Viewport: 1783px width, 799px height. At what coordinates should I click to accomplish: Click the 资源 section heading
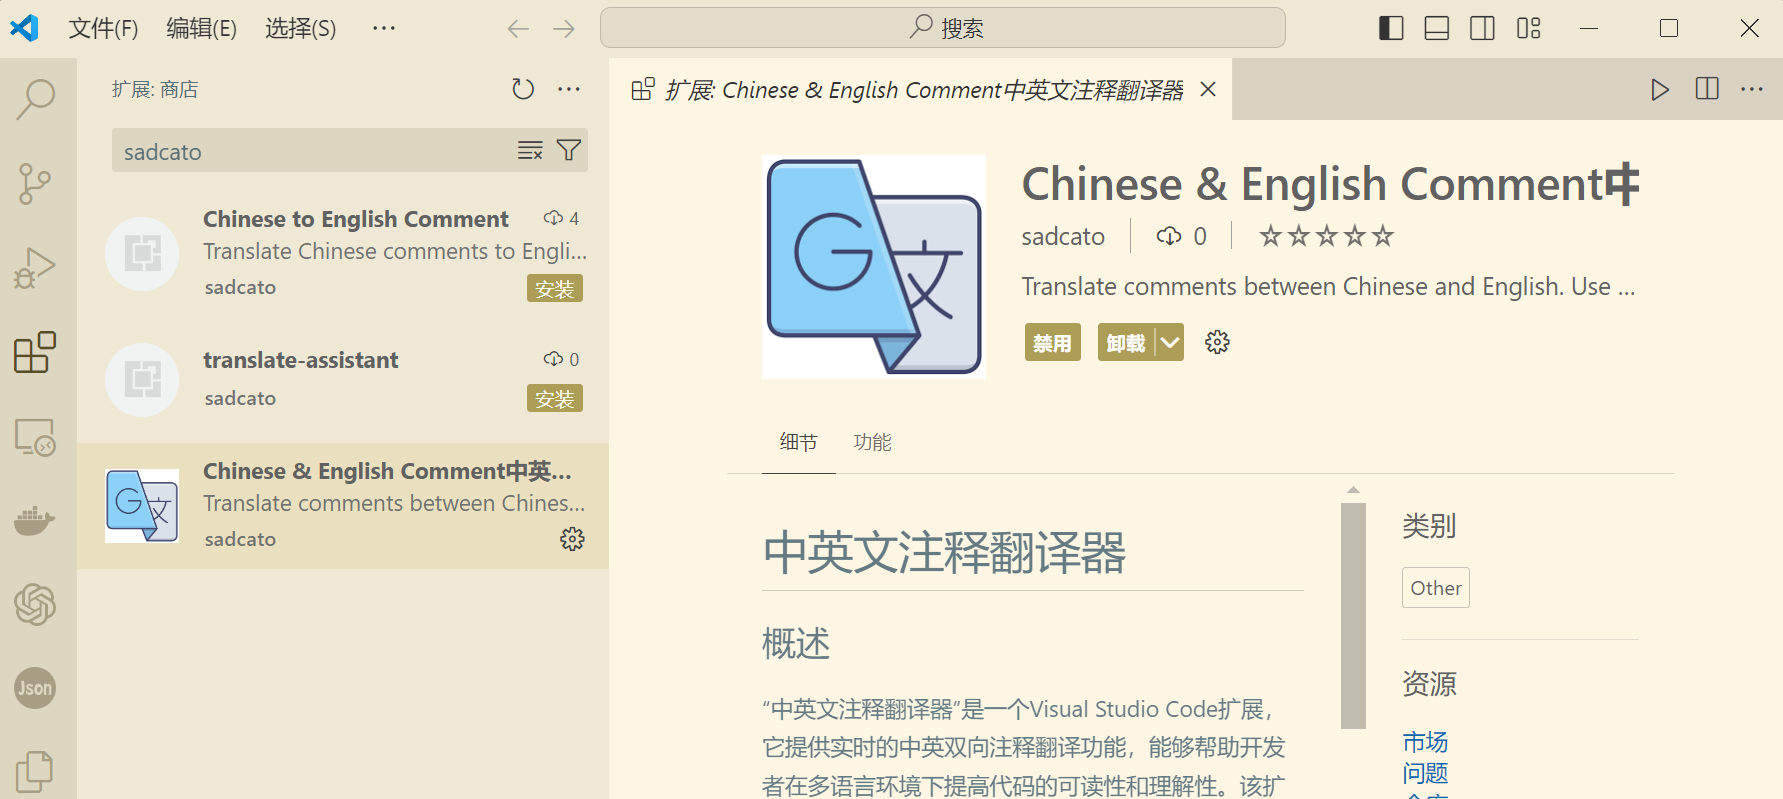tap(1429, 684)
